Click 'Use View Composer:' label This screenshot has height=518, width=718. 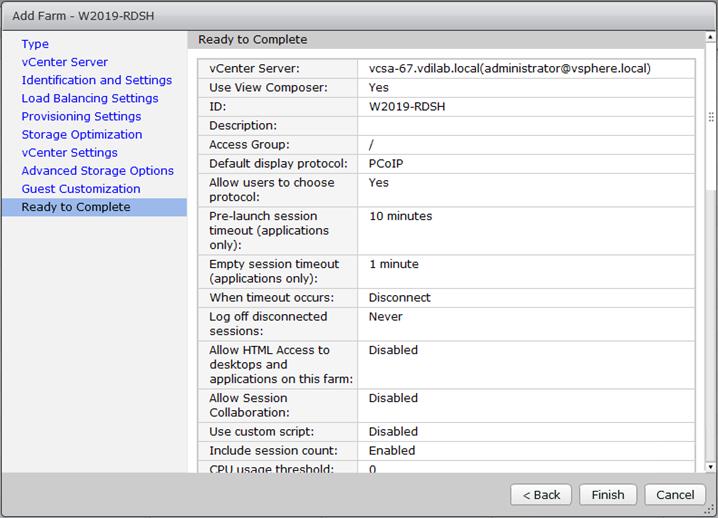pyautogui.click(x=268, y=87)
